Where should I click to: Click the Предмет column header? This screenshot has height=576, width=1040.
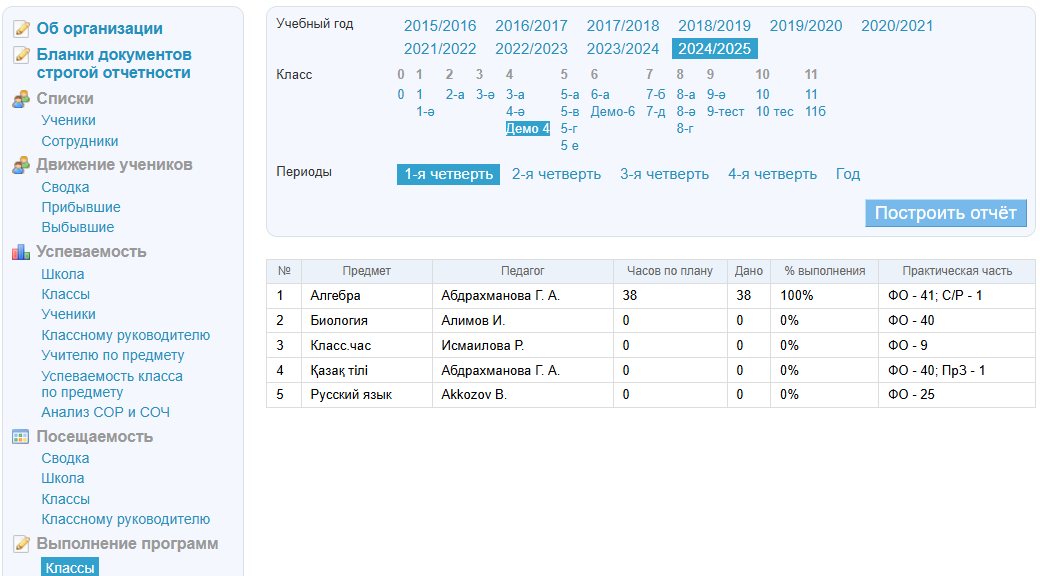pos(366,271)
